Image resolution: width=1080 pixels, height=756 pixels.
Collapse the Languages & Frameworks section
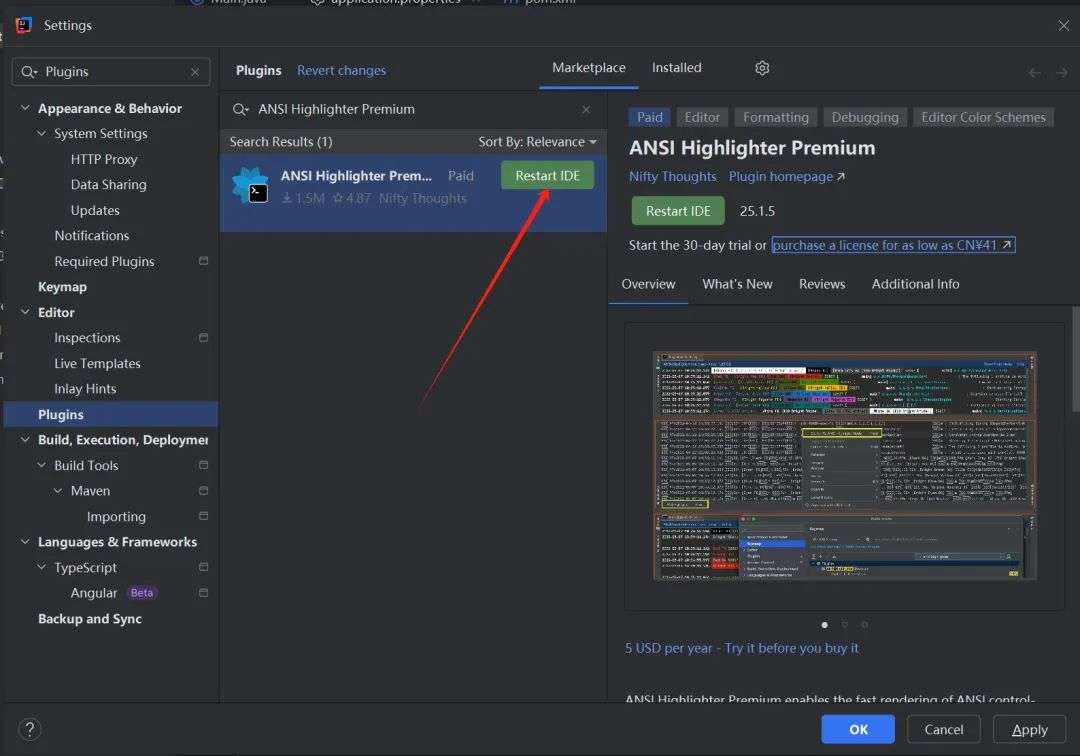[x=25, y=542]
